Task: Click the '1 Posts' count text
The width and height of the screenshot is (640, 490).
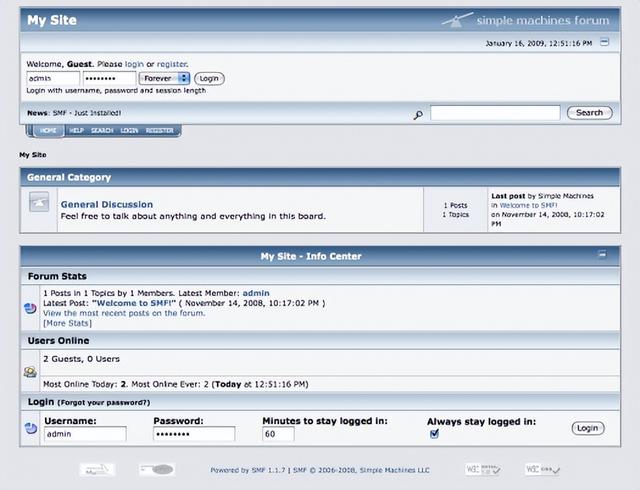Action: pyautogui.click(x=456, y=205)
